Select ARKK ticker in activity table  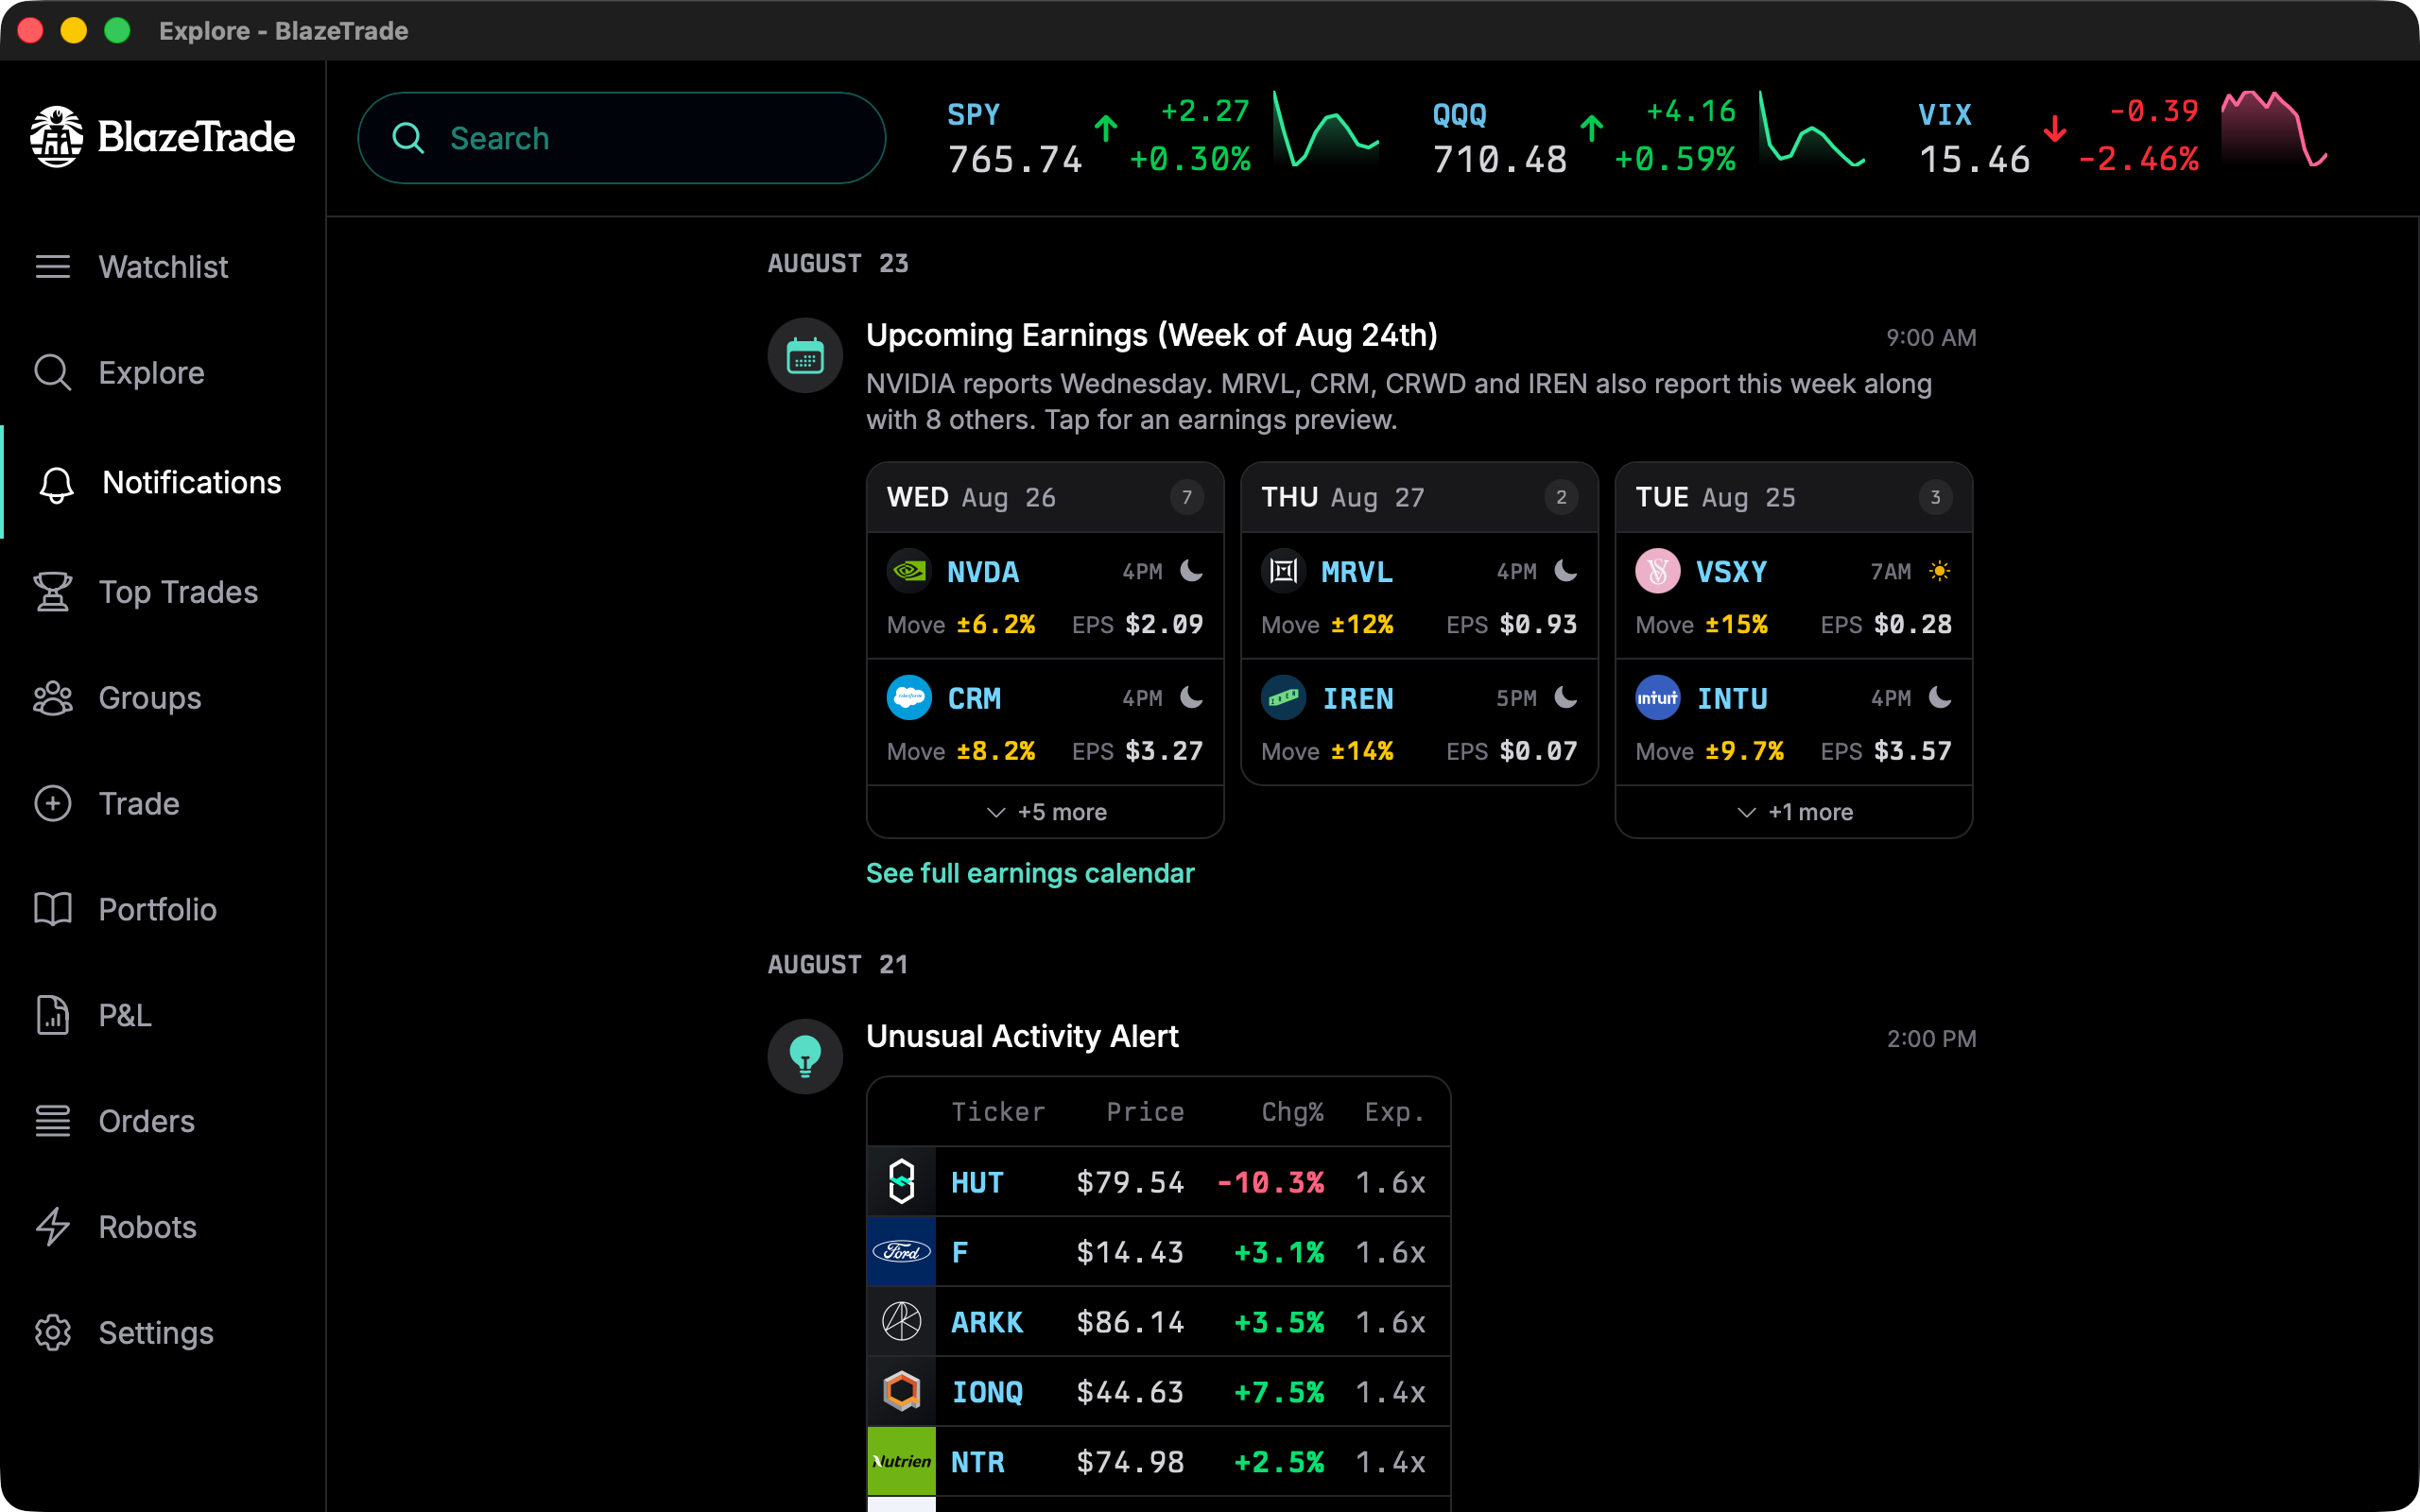click(987, 1323)
